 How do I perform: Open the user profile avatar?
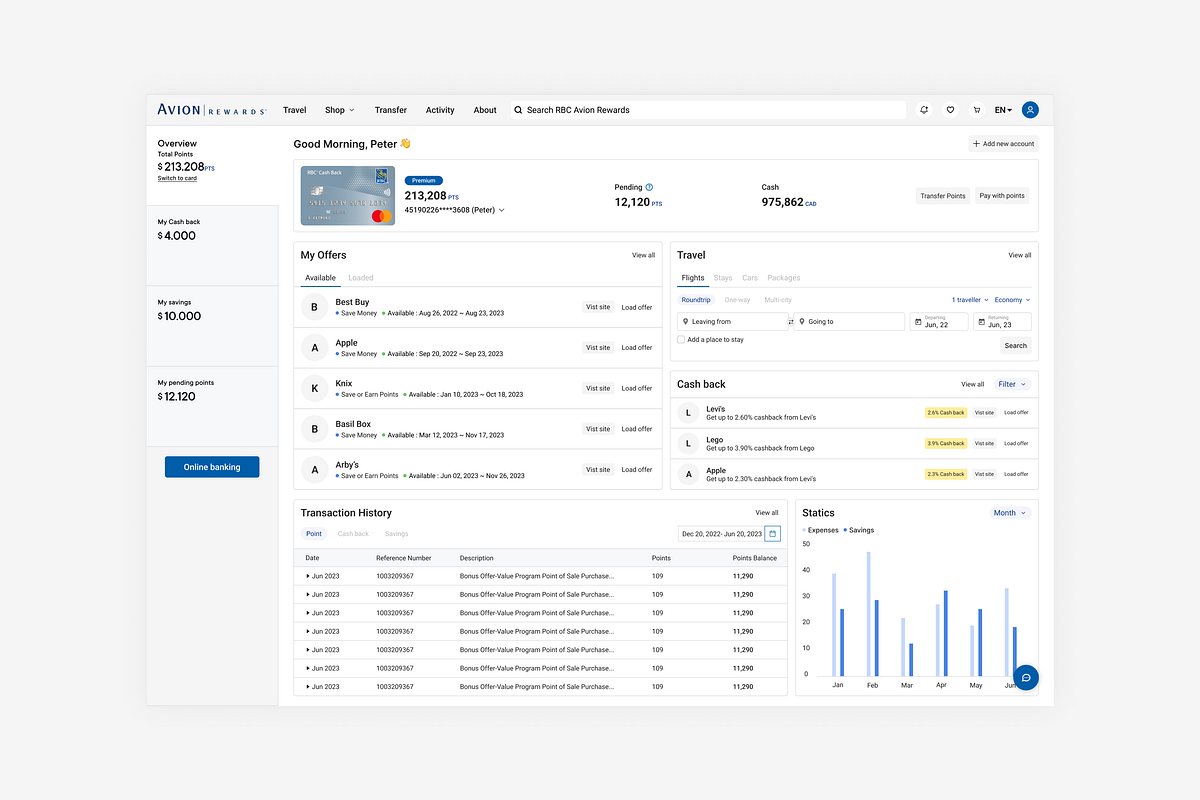click(x=1030, y=110)
